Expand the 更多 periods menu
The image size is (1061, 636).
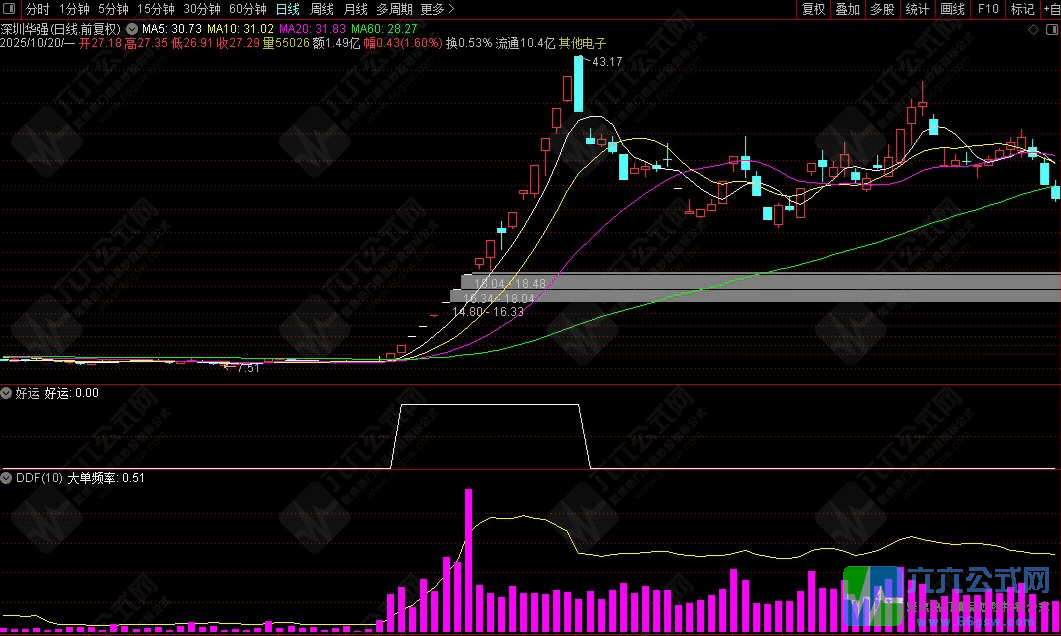(x=437, y=9)
